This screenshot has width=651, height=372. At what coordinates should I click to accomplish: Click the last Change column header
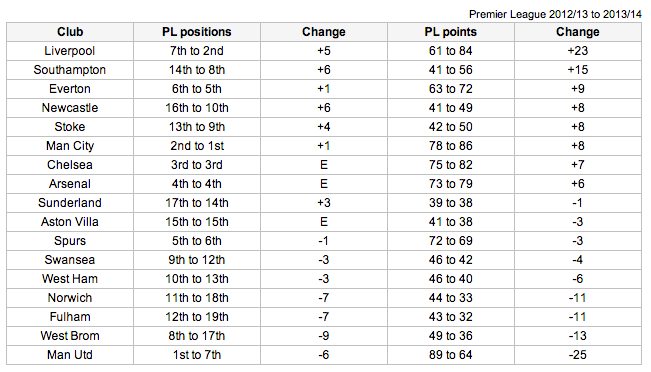click(x=578, y=32)
